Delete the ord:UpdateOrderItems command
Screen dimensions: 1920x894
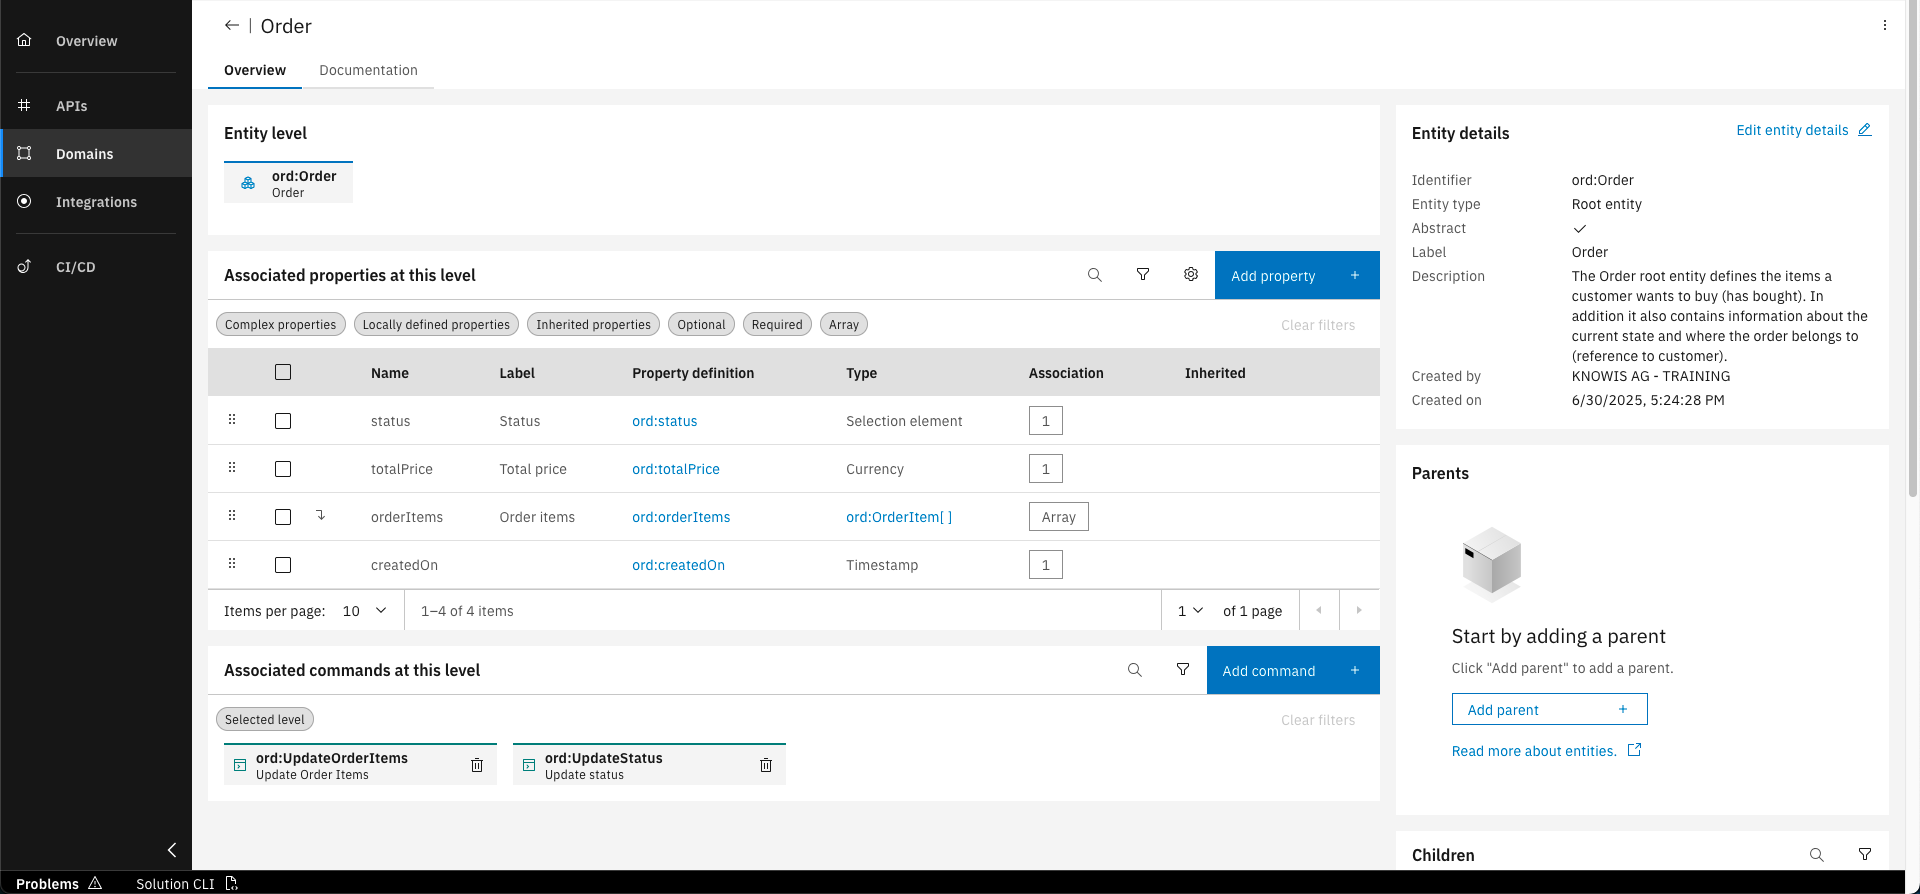(x=477, y=765)
